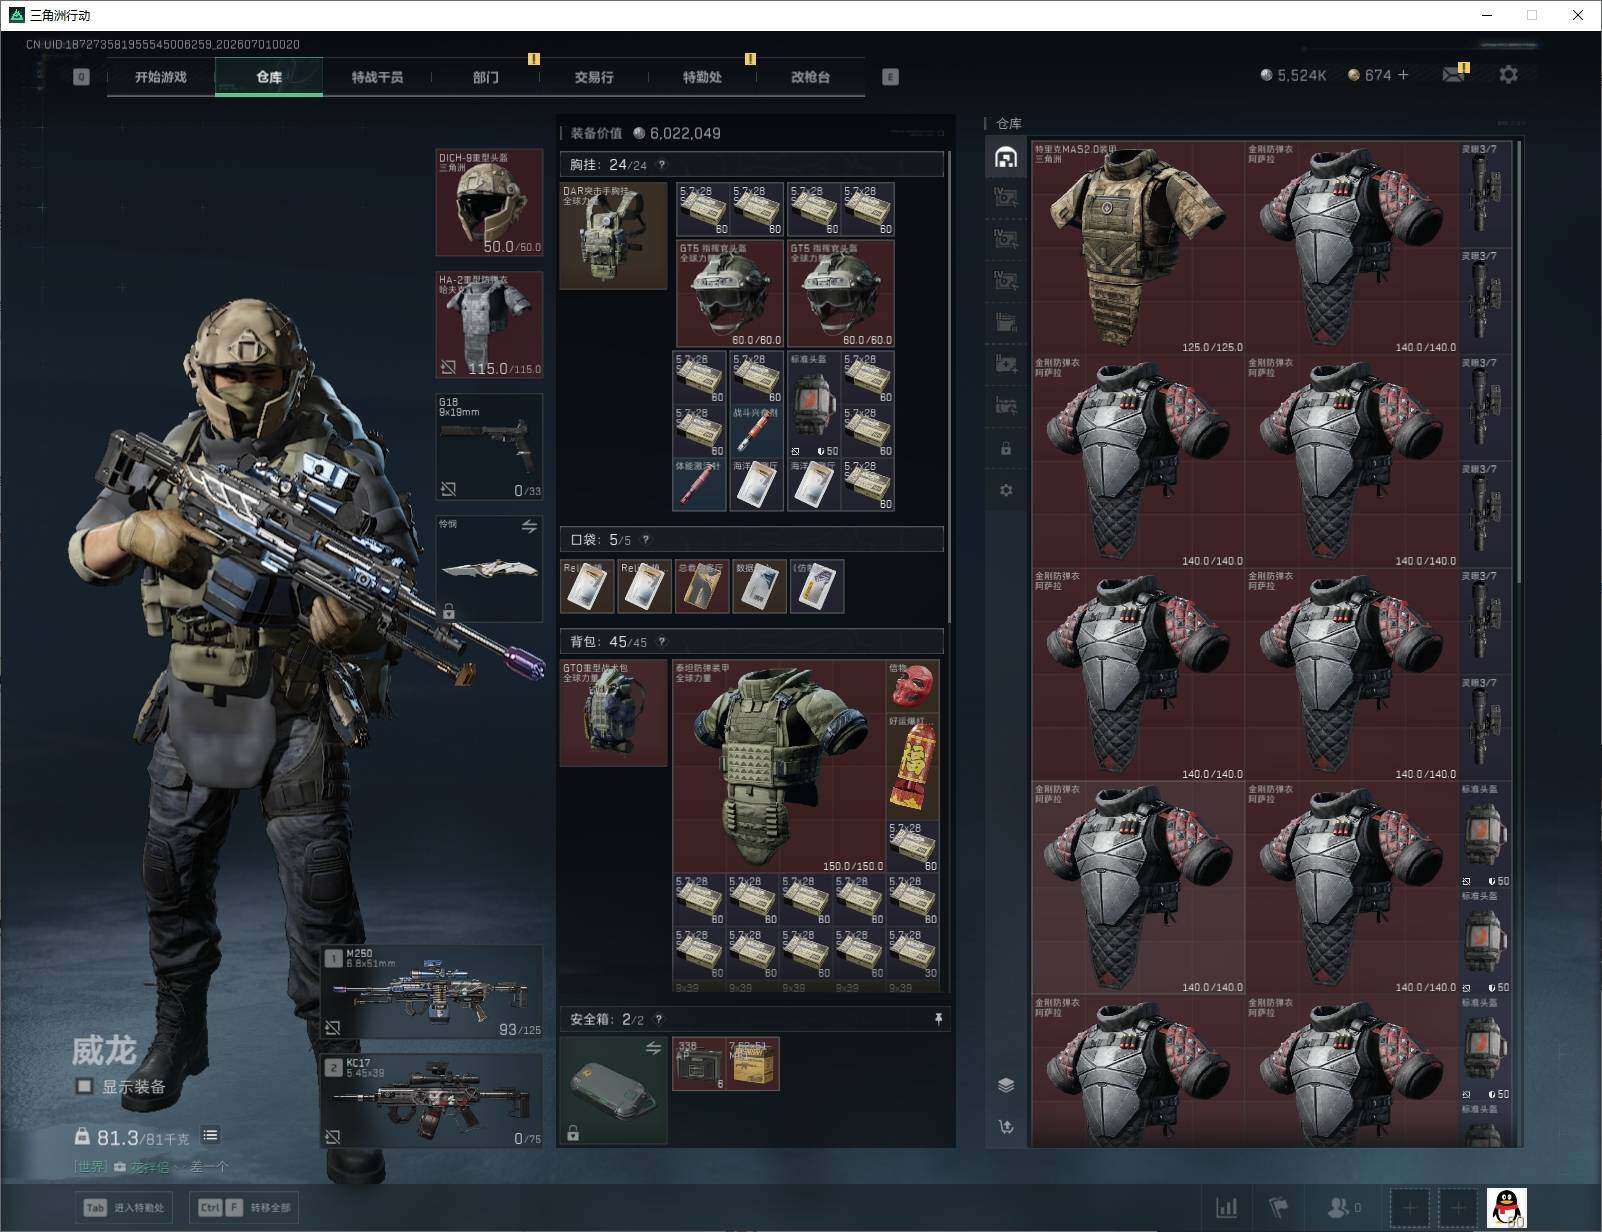The image size is (1602, 1232).
Task: Select KC17 secondary weapon slot
Action: point(432,1100)
